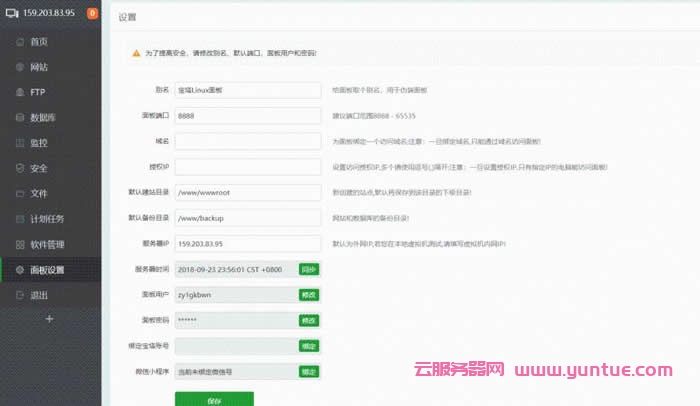700x406 pixels.
Task: Click the plus icon below 退出
Action: pyautogui.click(x=50, y=318)
